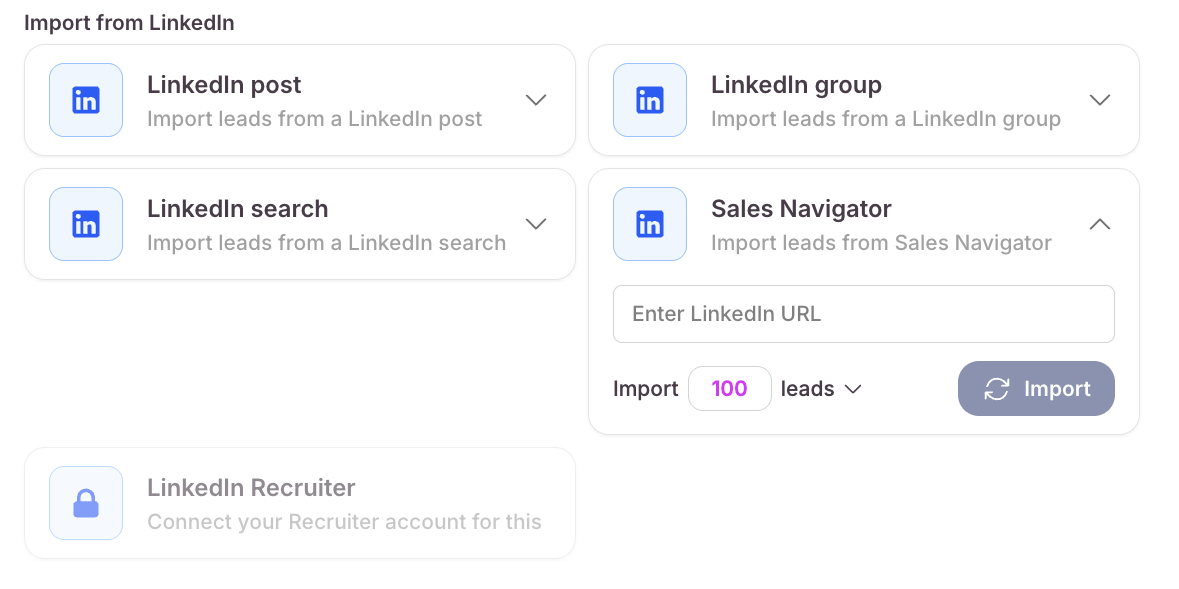Select the LinkedIn post title

click(x=224, y=85)
